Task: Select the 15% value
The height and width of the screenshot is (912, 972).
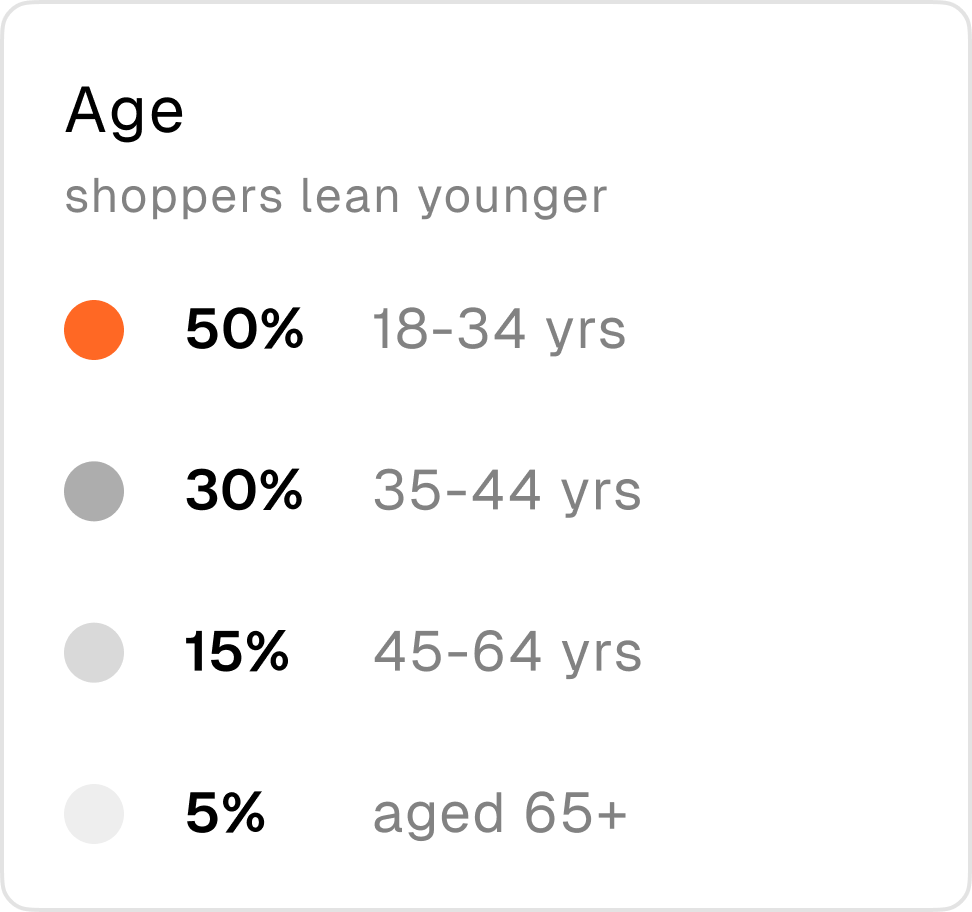Action: click(237, 652)
